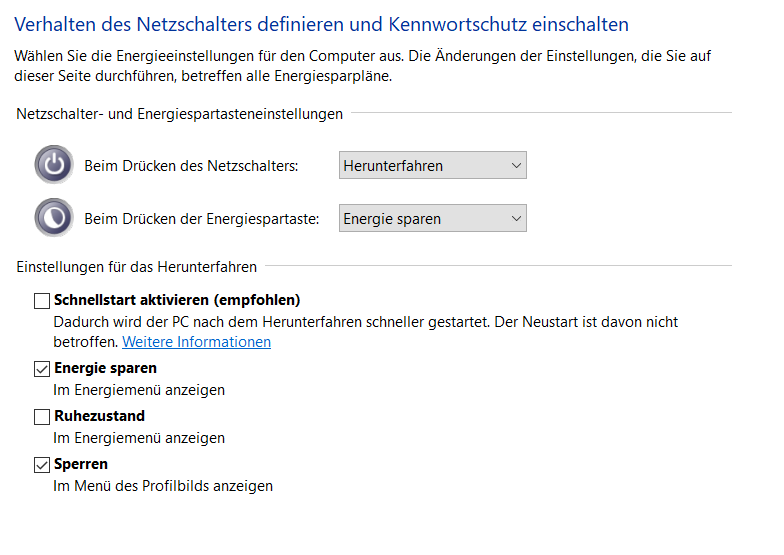
Task: Uncheck the Energie sparen checkbox
Action: [x=42, y=369]
